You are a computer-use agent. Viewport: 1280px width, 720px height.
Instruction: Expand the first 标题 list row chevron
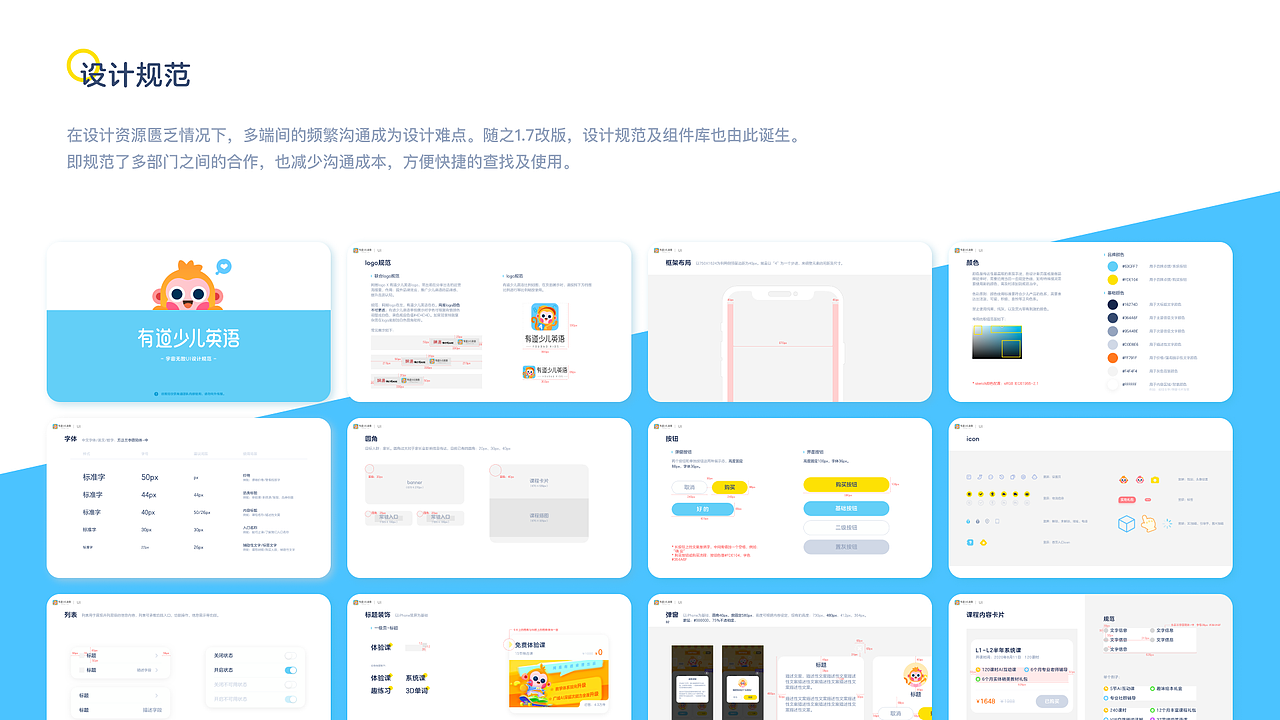click(x=156, y=656)
